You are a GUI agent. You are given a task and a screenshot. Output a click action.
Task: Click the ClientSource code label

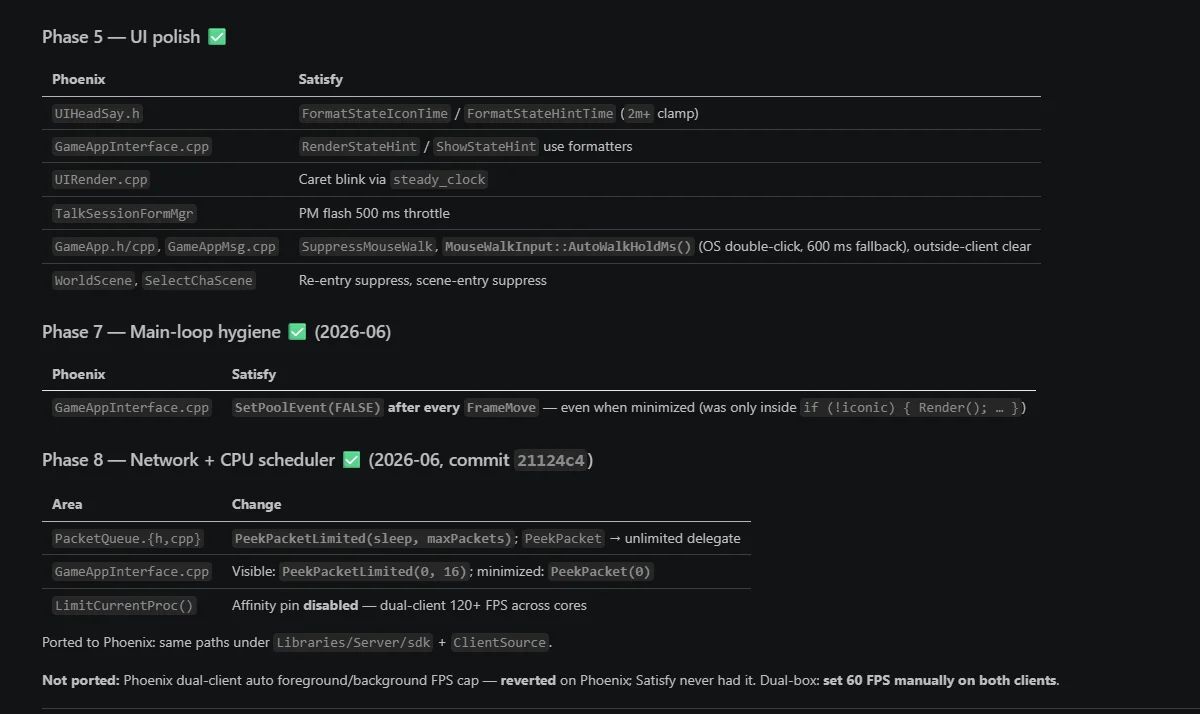pyautogui.click(x=500, y=643)
